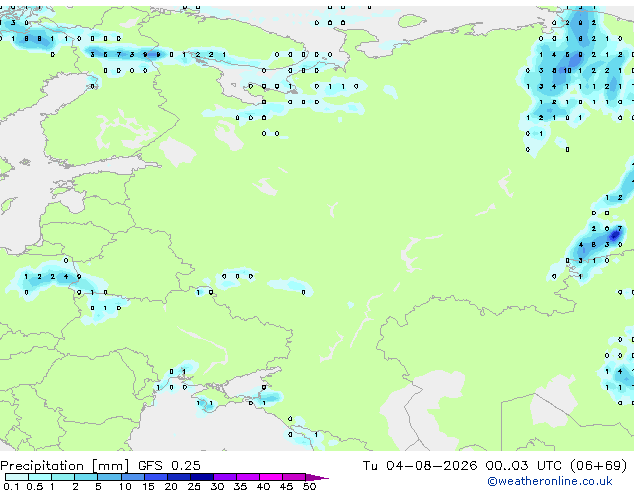Image resolution: width=634 pixels, height=490 pixels.
Task: Click the 45–50 mm legend swatch
Action: (294, 477)
